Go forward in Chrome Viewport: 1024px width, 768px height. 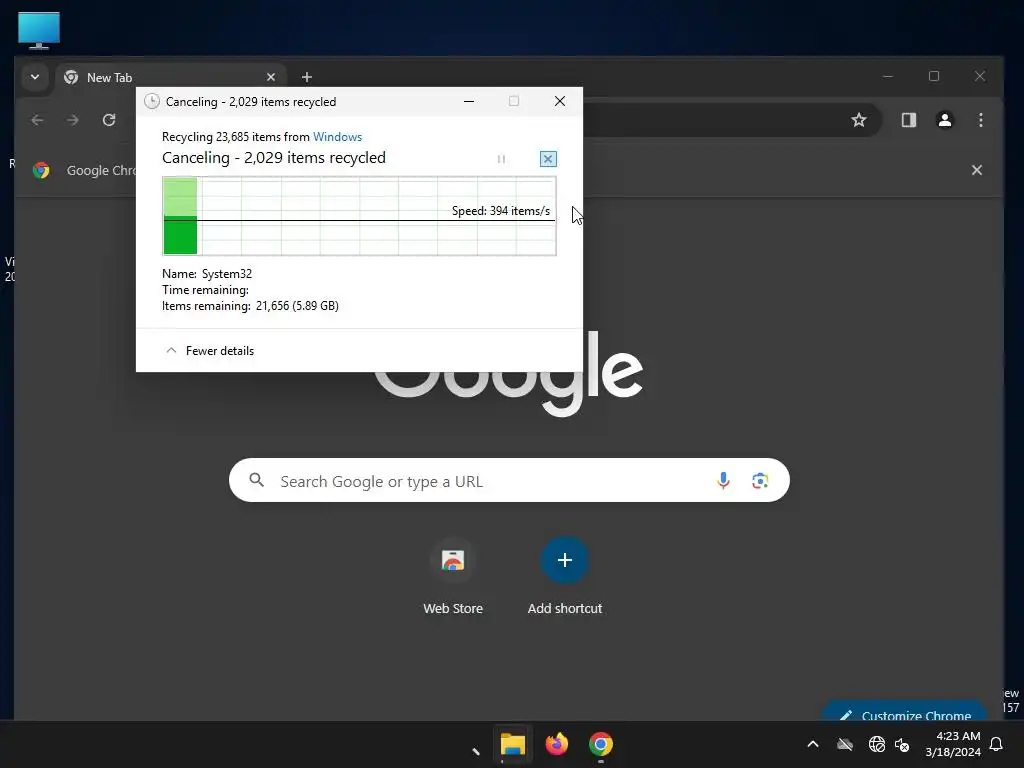pos(73,120)
